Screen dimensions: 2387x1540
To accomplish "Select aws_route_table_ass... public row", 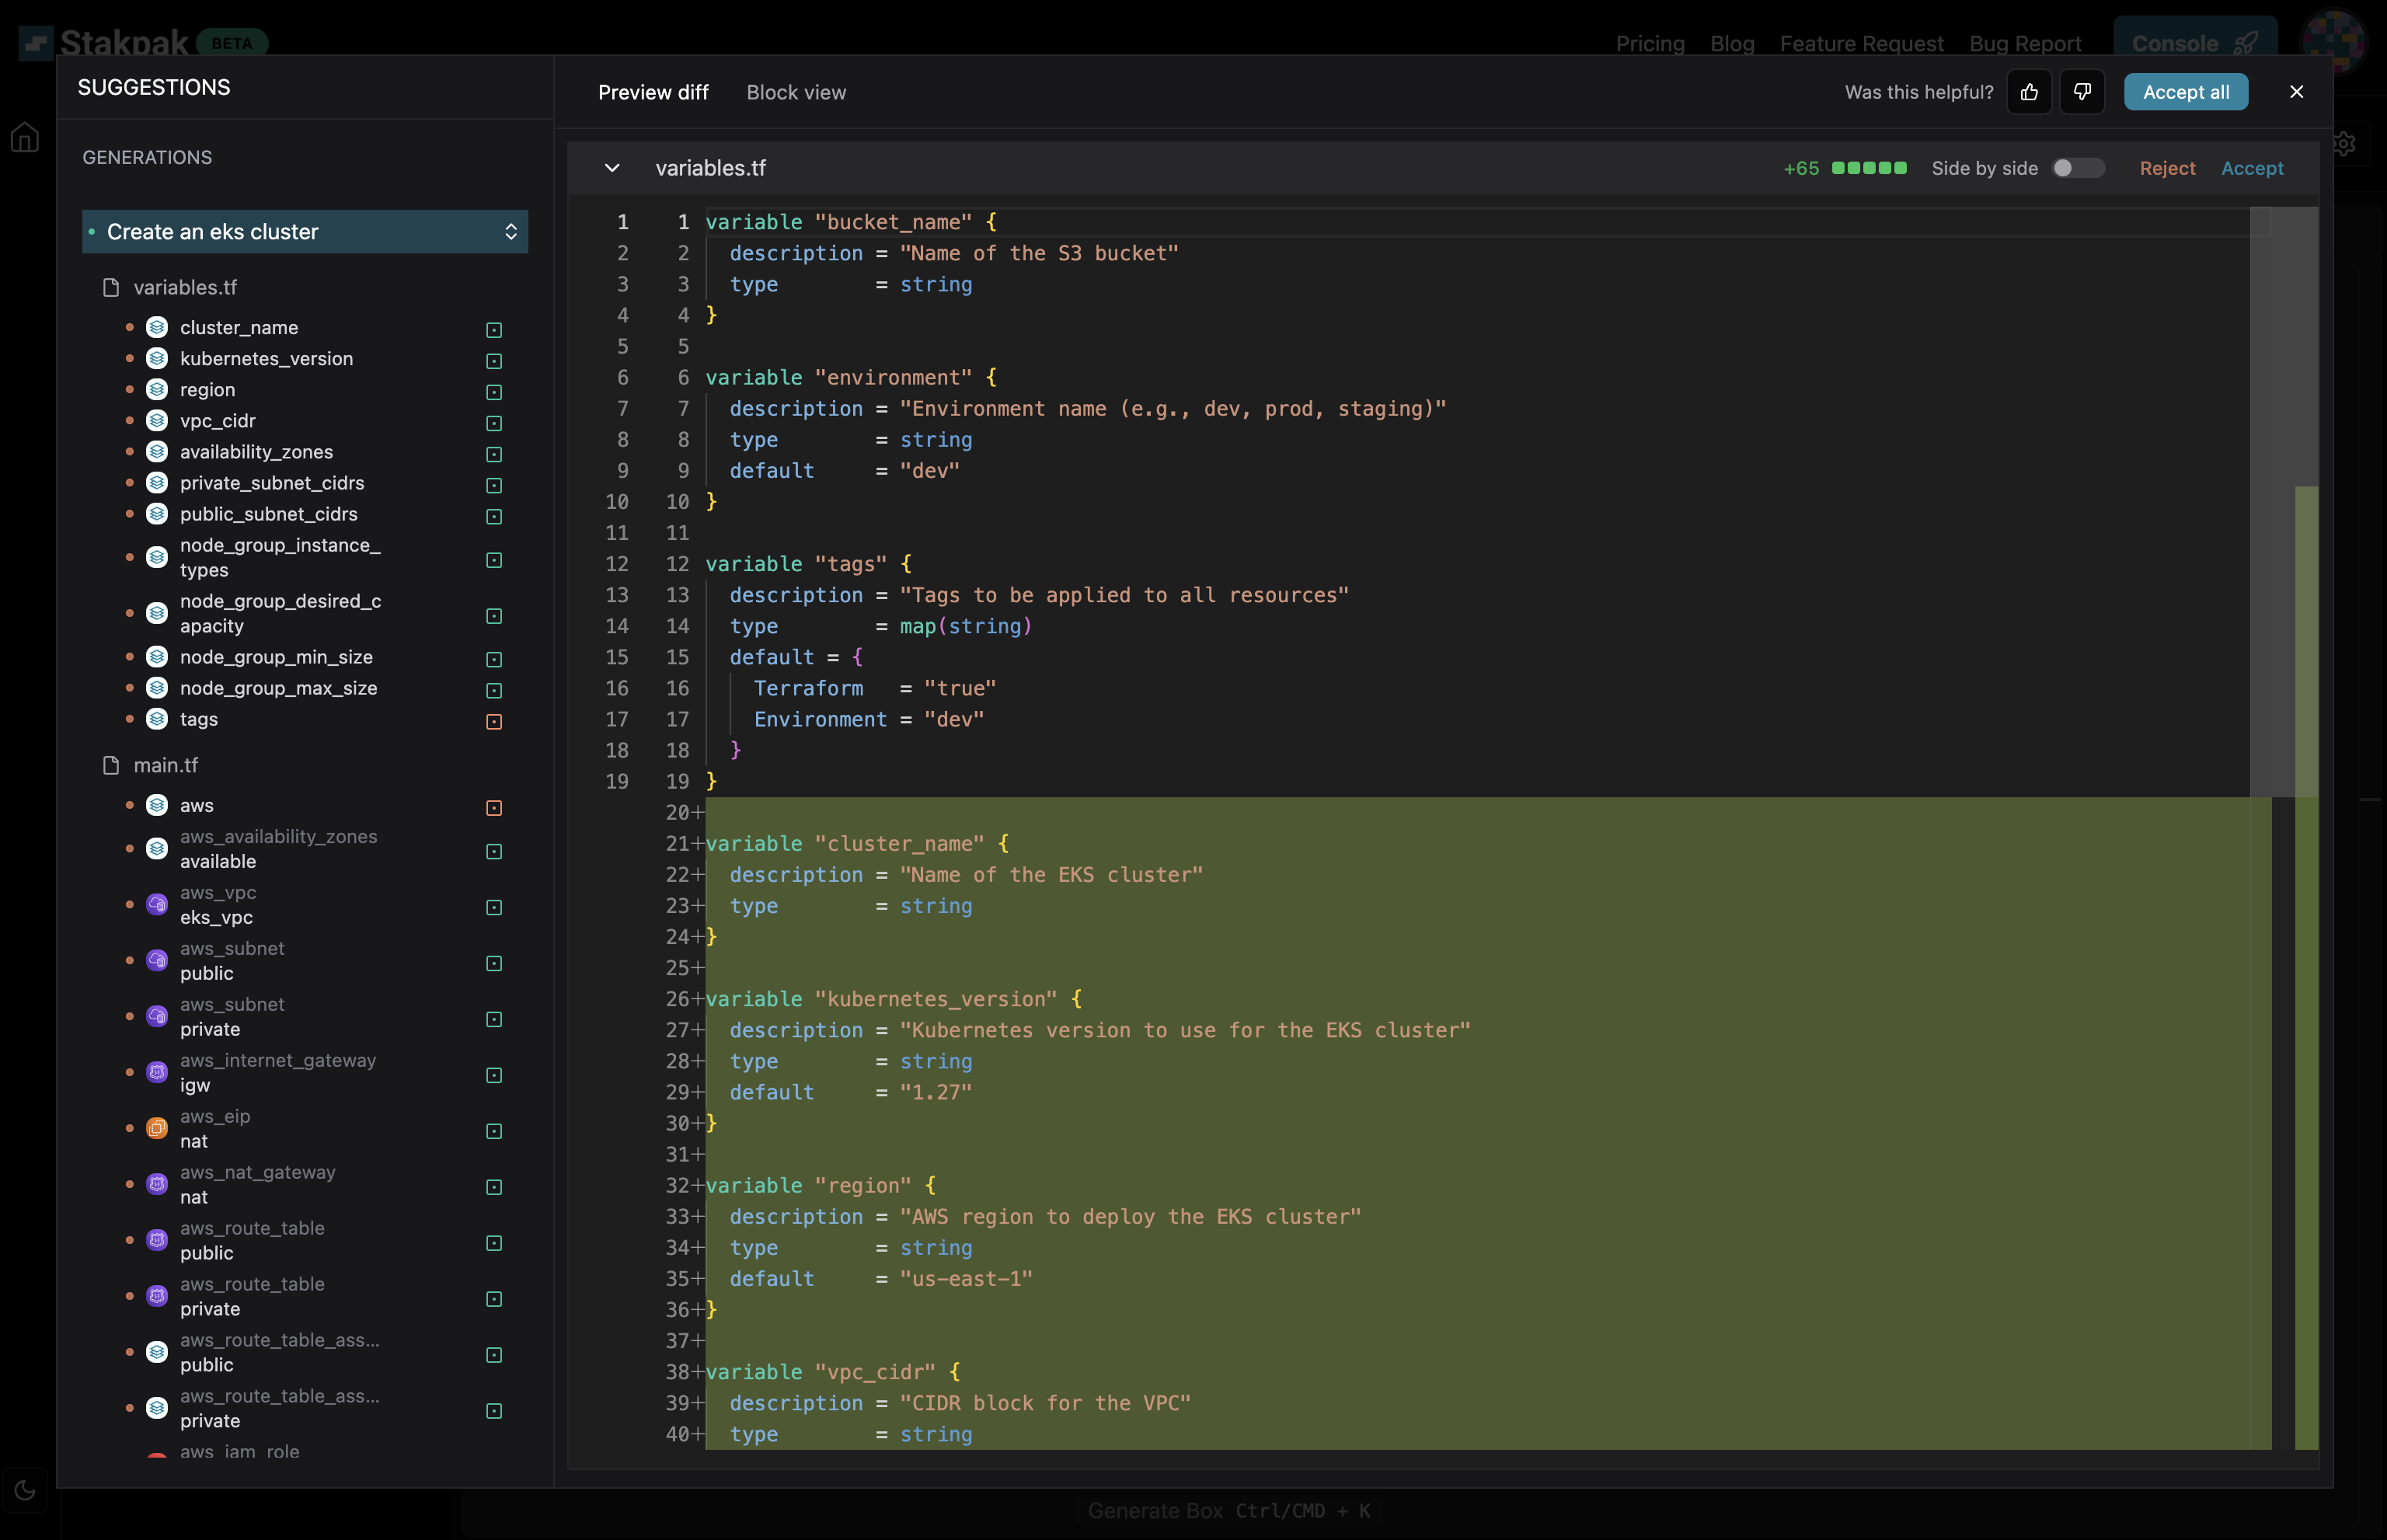I will 314,1352.
